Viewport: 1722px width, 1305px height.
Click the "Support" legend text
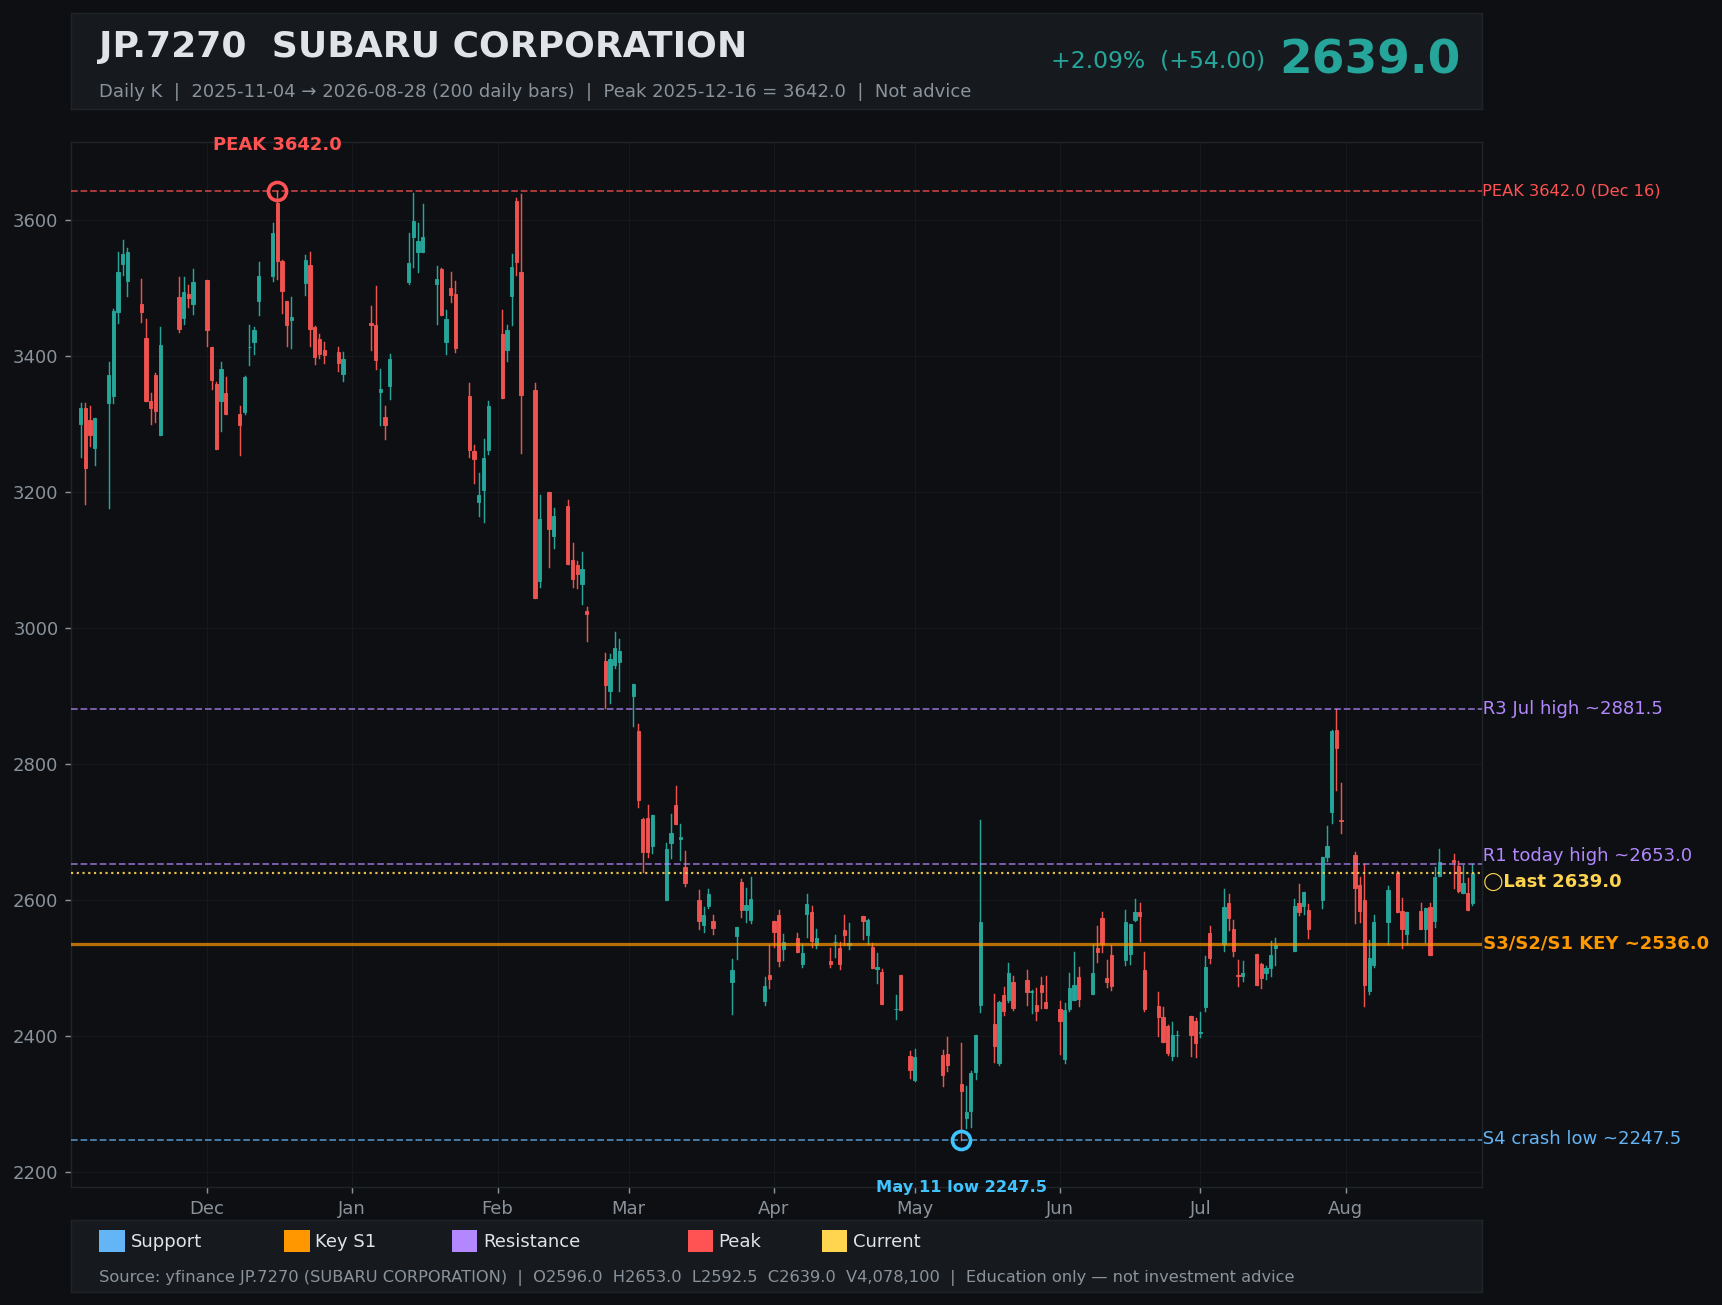(x=166, y=1241)
